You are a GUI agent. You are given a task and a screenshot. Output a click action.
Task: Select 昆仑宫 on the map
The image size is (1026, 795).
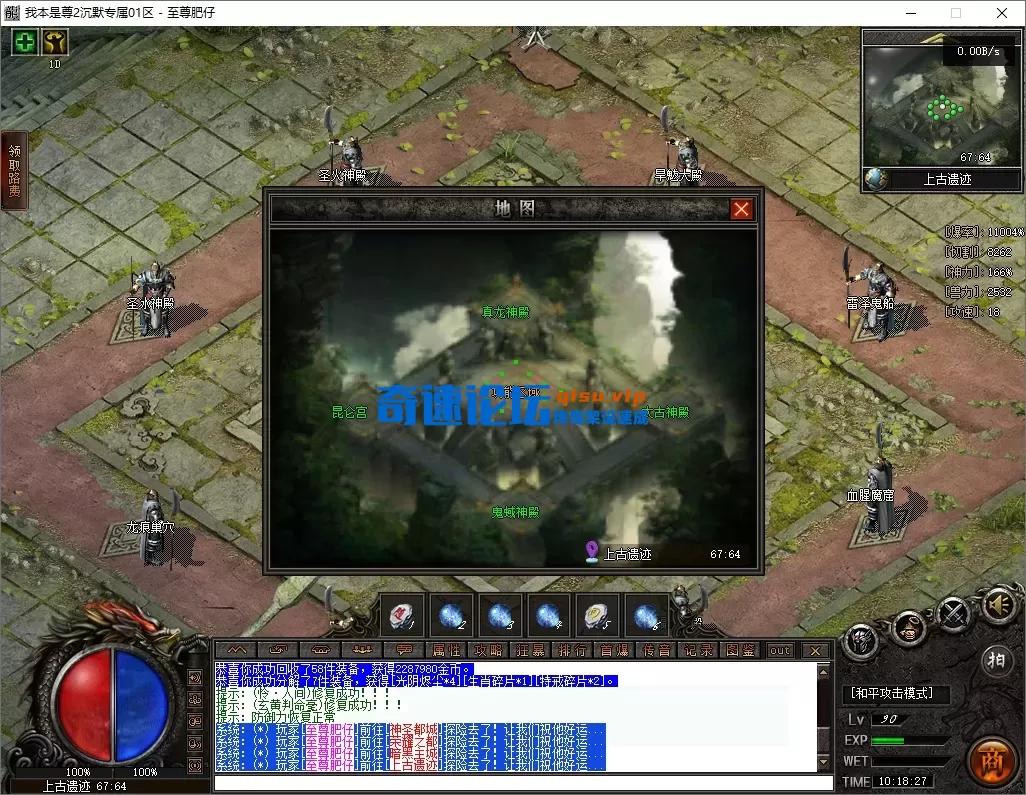click(x=349, y=412)
